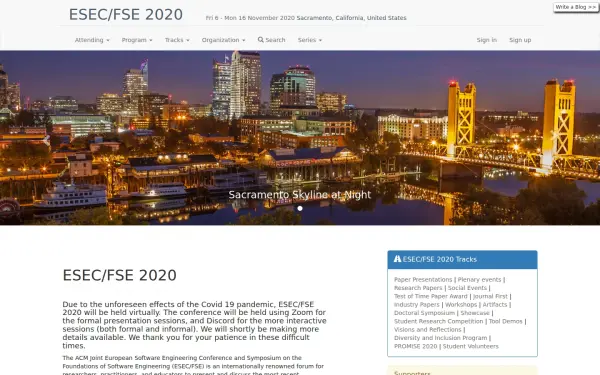The height and width of the screenshot is (375, 600).
Task: Open the Tool Demos track
Action: click(505, 321)
